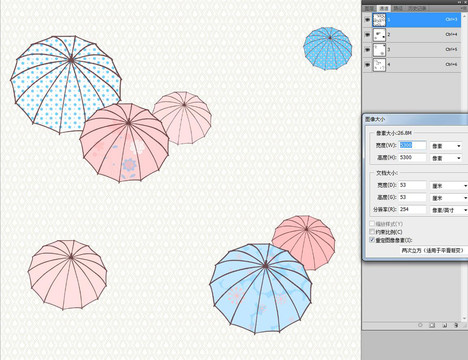468x360 pixels.
Task: Enable the 约束比例 (Constrain Proportions) checkbox
Action: click(x=372, y=232)
